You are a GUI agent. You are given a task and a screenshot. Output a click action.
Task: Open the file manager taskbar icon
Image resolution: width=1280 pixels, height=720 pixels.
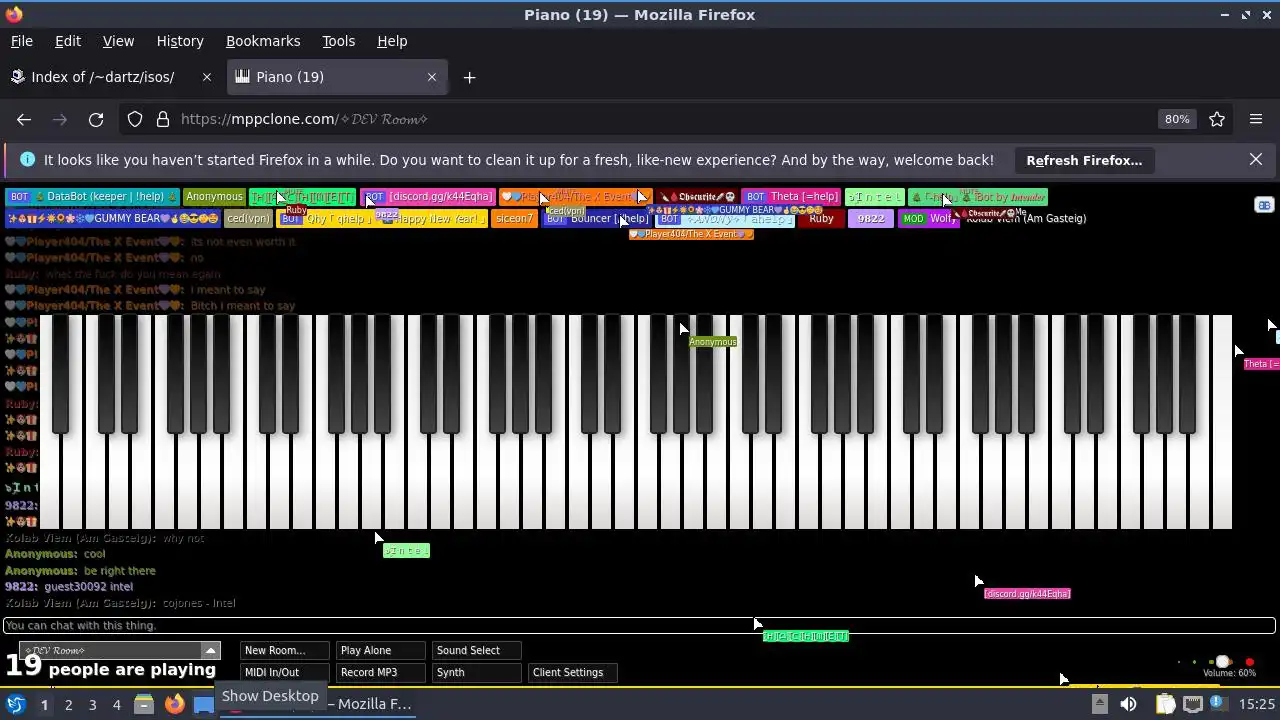144,705
